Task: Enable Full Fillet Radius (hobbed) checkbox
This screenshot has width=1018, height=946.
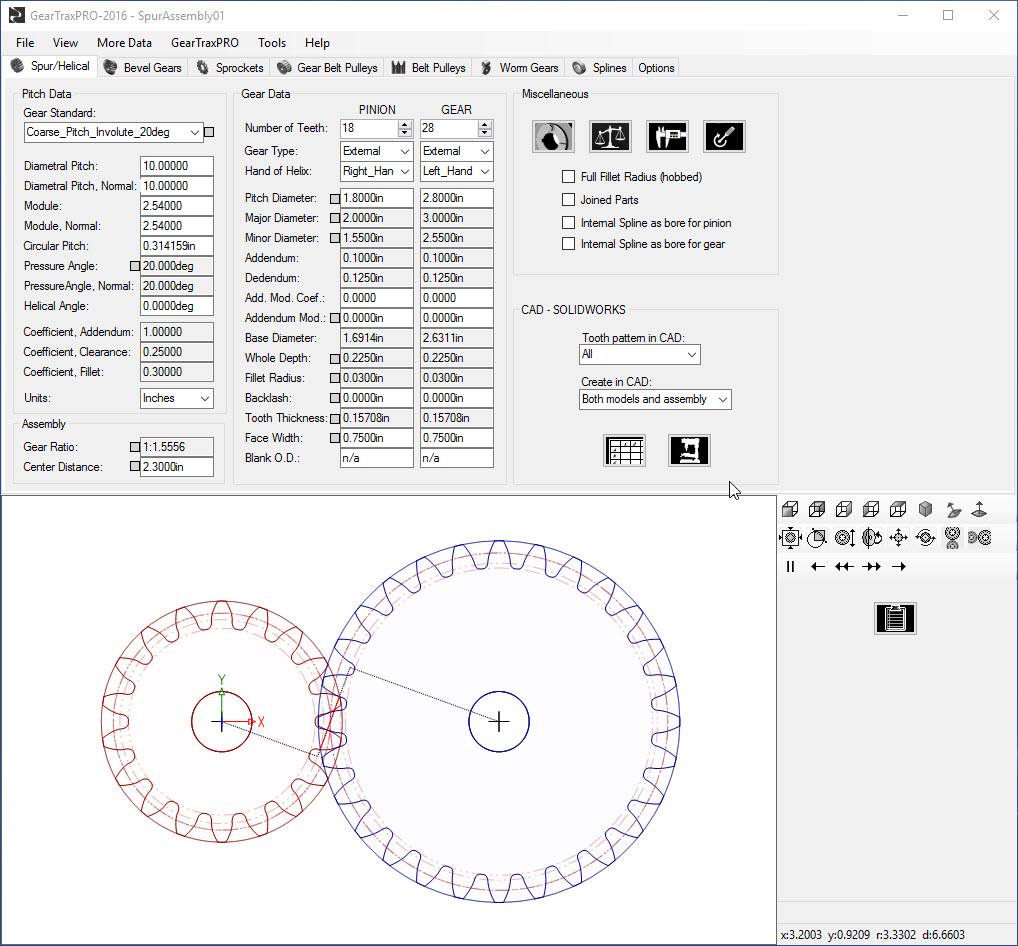Action: (569, 177)
